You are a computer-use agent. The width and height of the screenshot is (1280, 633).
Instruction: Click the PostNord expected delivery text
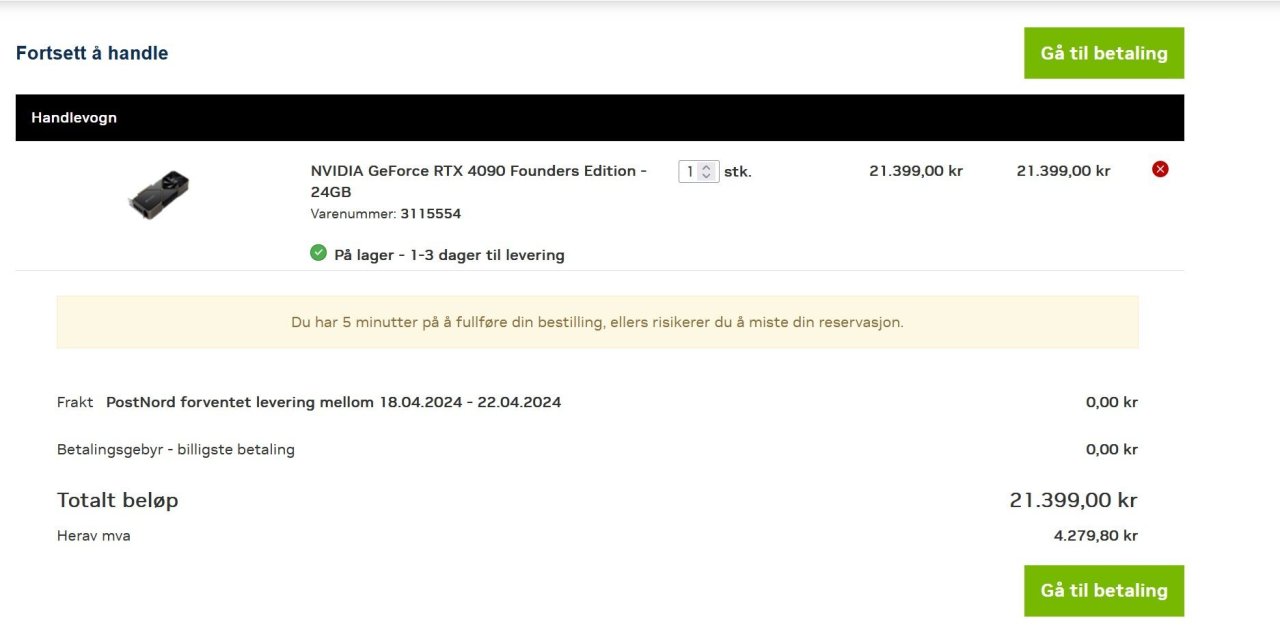[333, 402]
